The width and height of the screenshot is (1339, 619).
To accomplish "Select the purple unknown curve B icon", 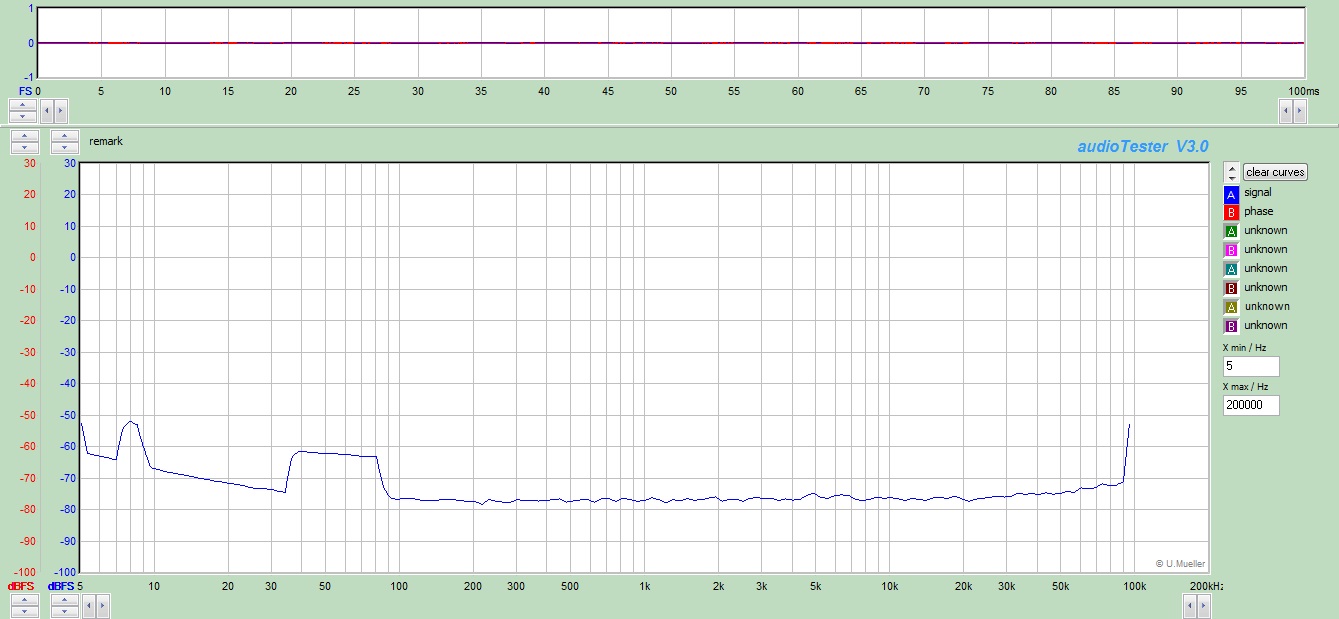I will (1231, 326).
